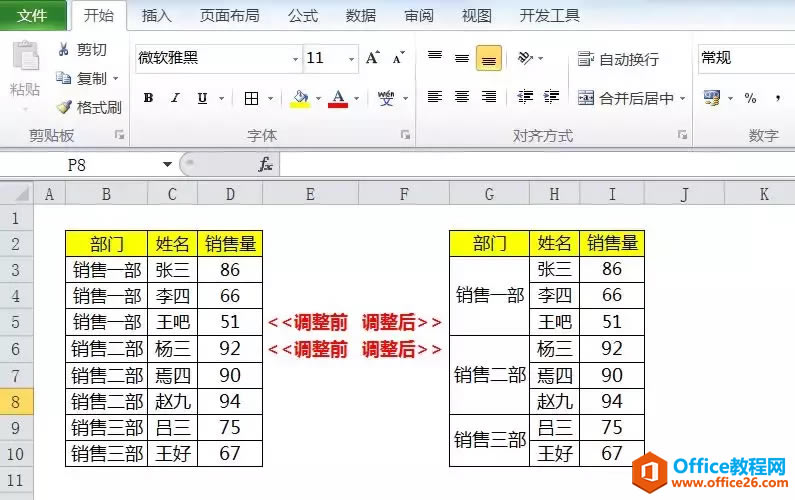Screen dimensions: 795x500
Task: Click the Cut (剪切) scissors icon
Action: click(x=63, y=49)
